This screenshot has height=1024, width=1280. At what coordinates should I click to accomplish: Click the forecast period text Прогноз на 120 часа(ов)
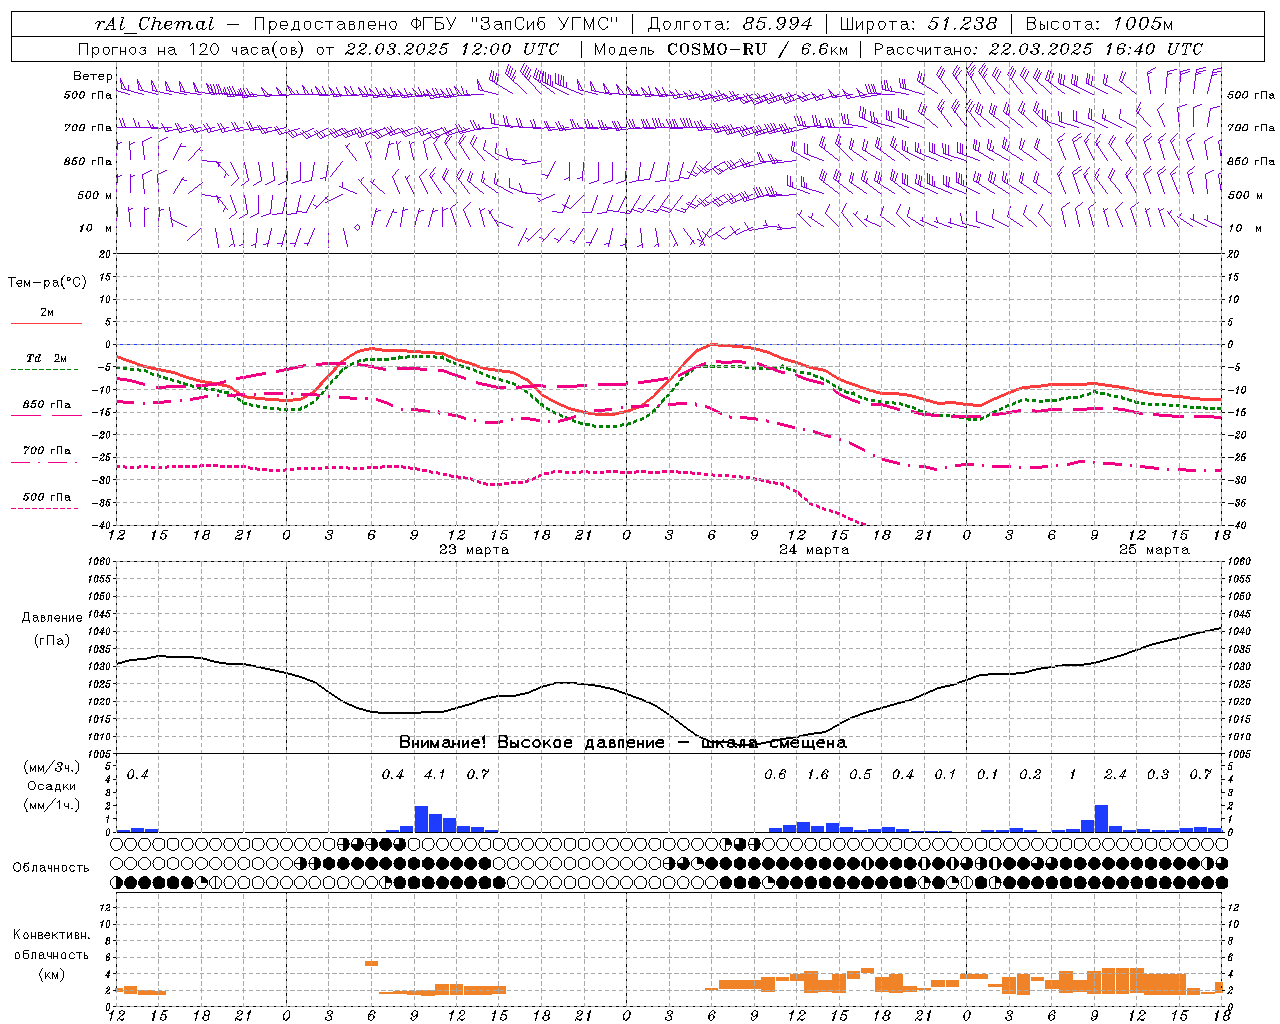coord(193,49)
